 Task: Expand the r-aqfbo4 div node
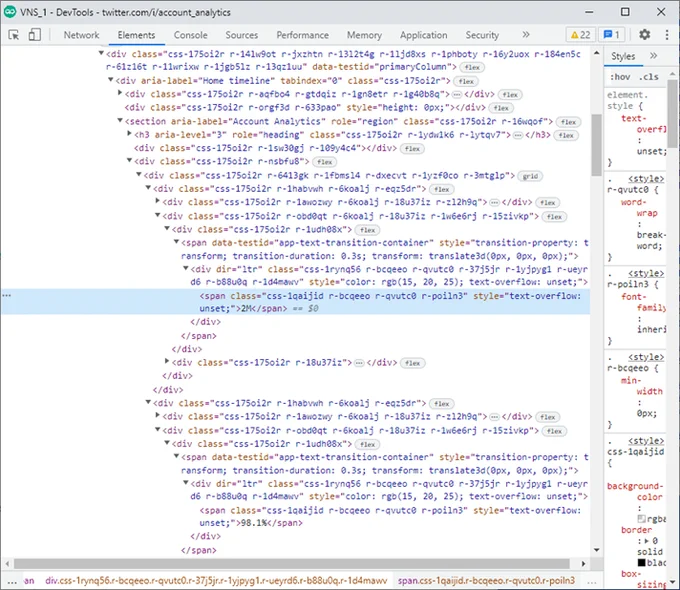(x=120, y=93)
